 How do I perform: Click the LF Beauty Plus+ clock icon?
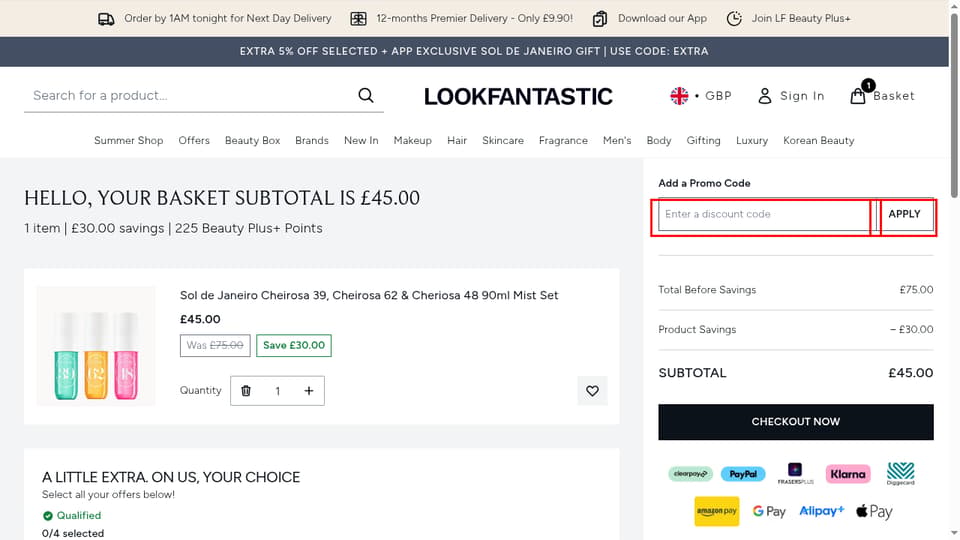coord(734,18)
